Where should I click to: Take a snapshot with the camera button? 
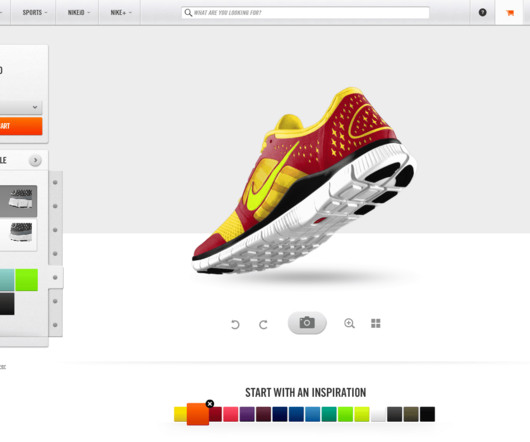307,323
